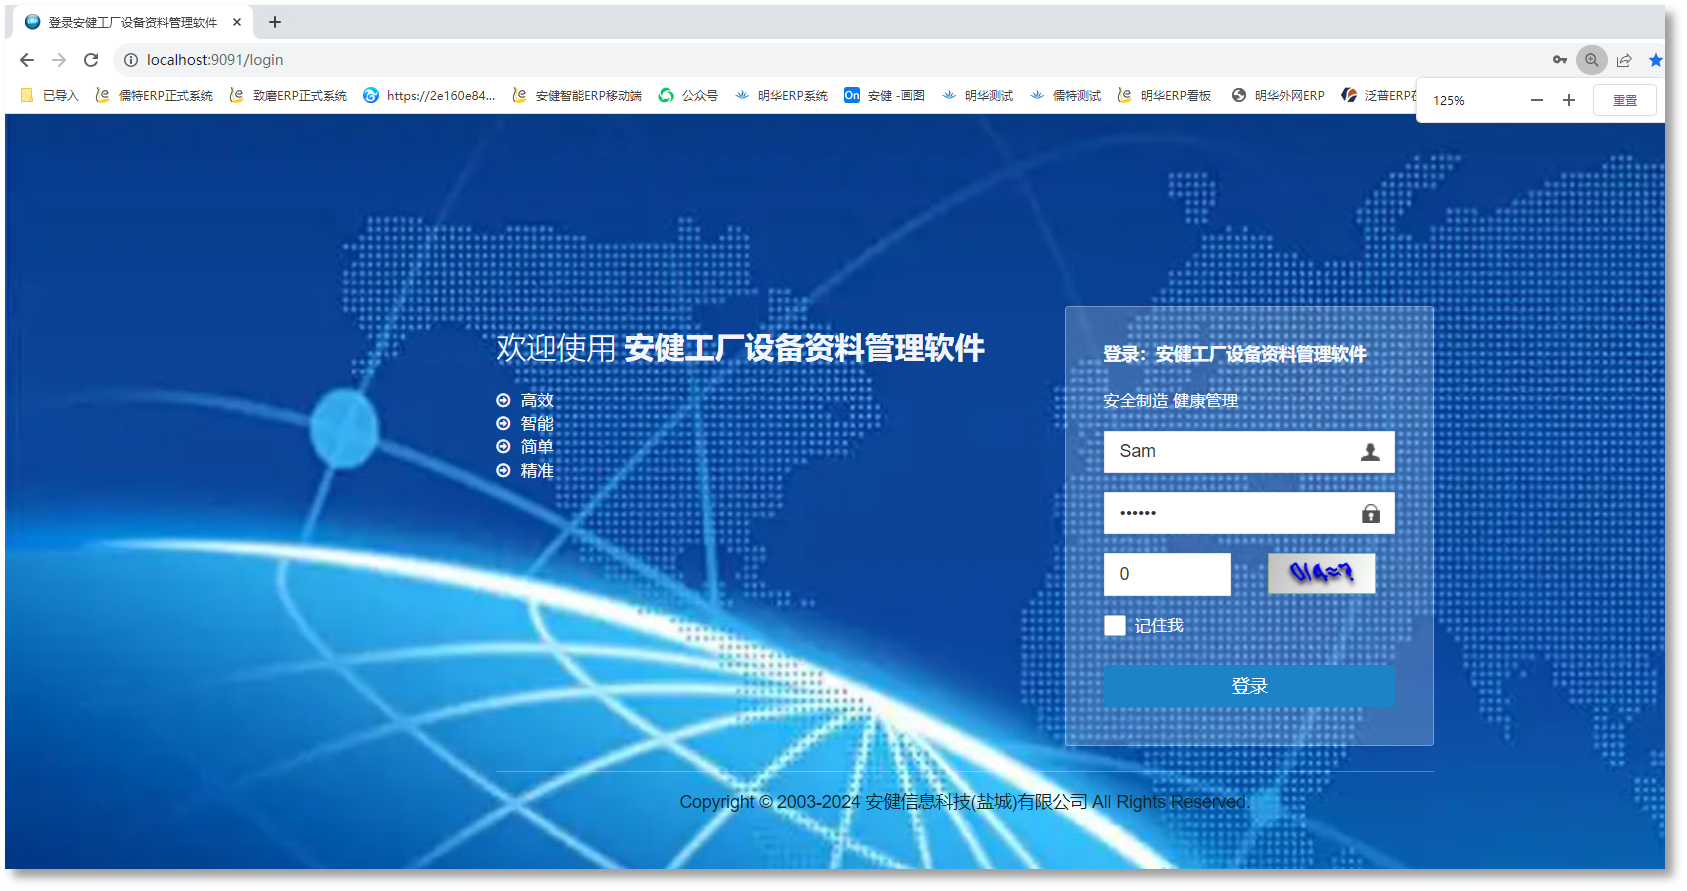Open the 已导入 bookmarks folder

click(x=50, y=96)
